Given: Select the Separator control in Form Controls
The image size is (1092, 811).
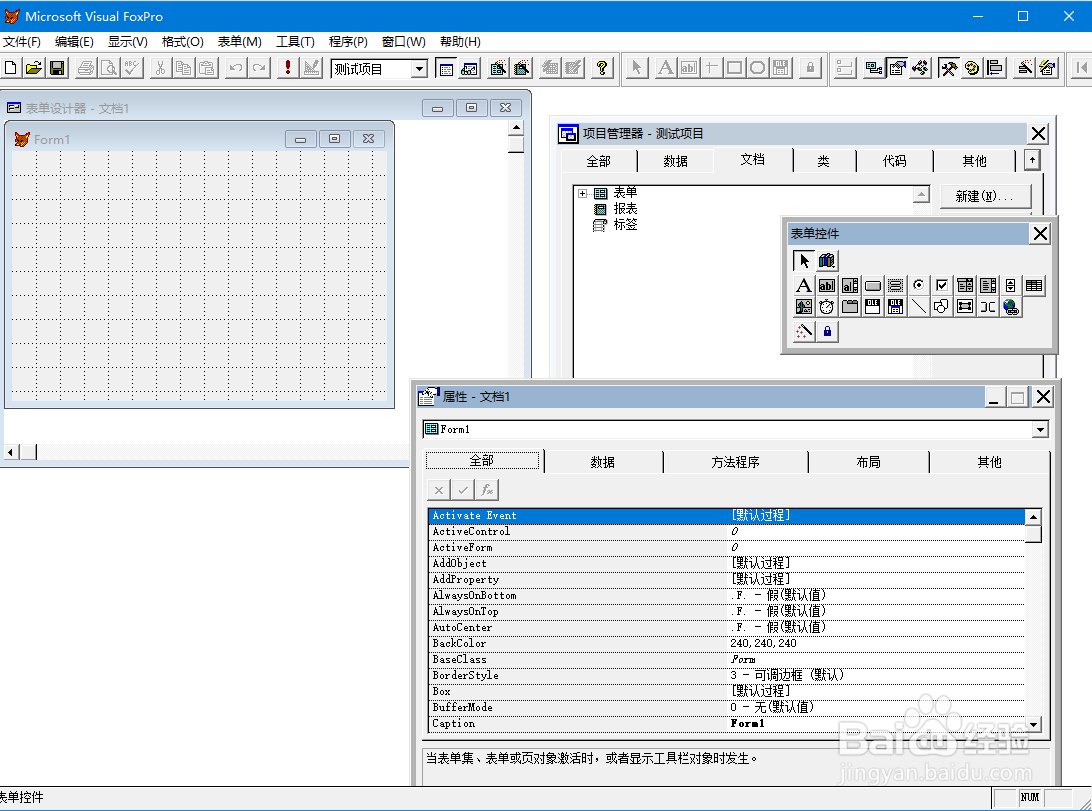Looking at the screenshot, I should (x=988, y=307).
